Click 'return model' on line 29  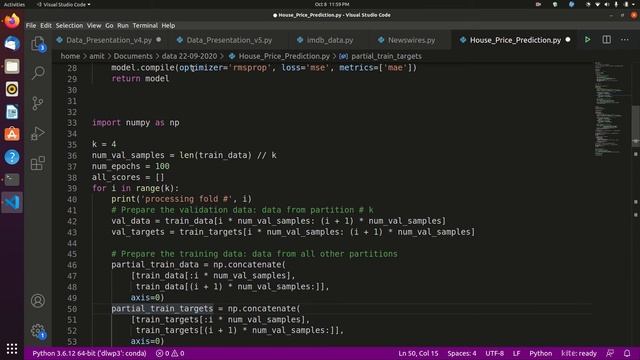pyautogui.click(x=140, y=79)
